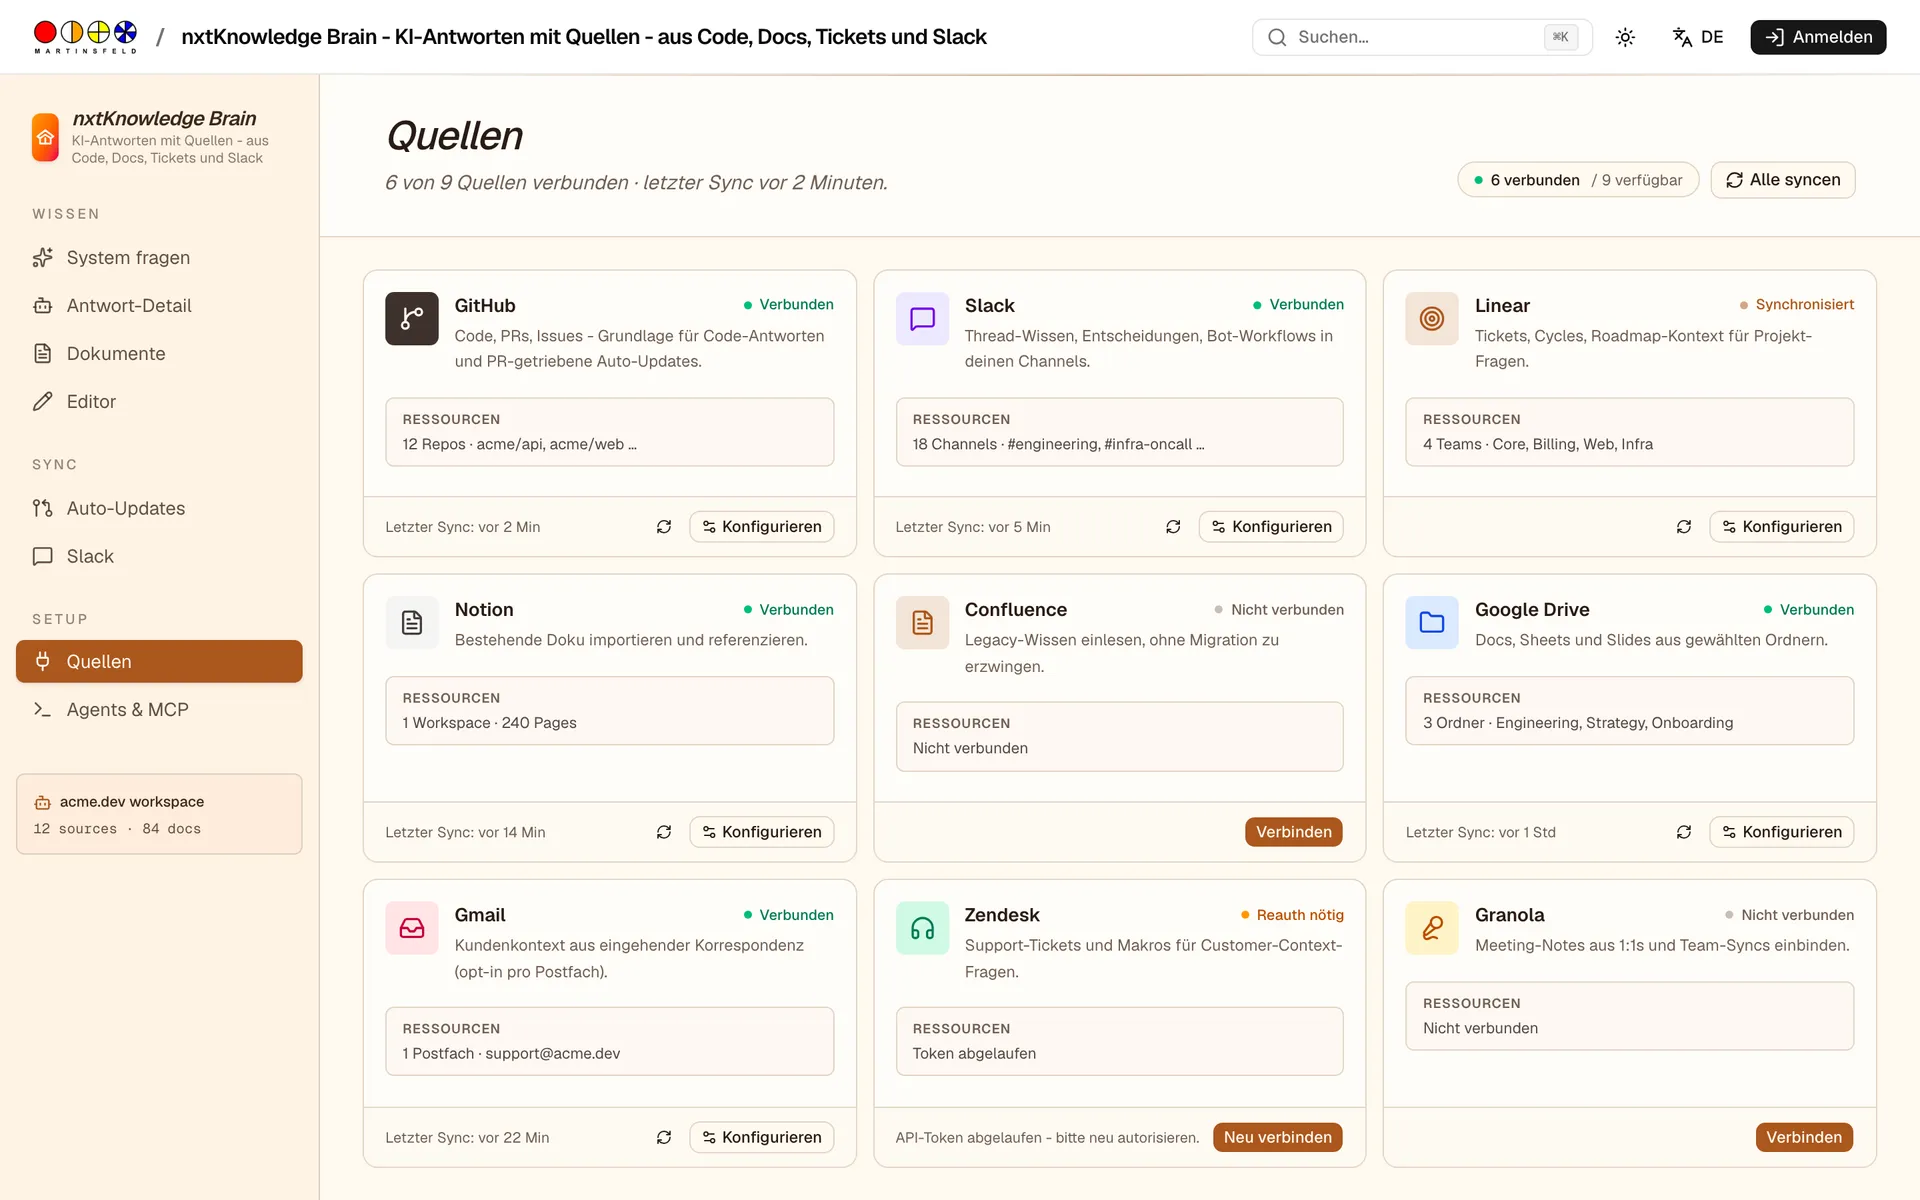Go to Dokumente

160,354
